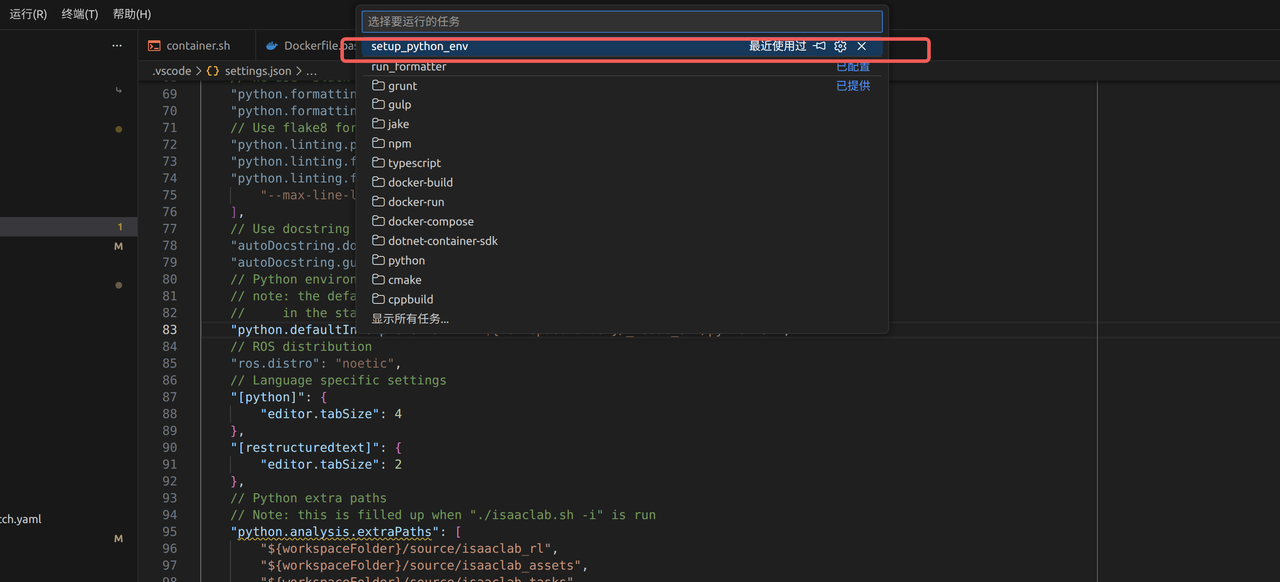Click the breadcrumb trailing ellipsis
The image size is (1280, 582).
[312, 72]
